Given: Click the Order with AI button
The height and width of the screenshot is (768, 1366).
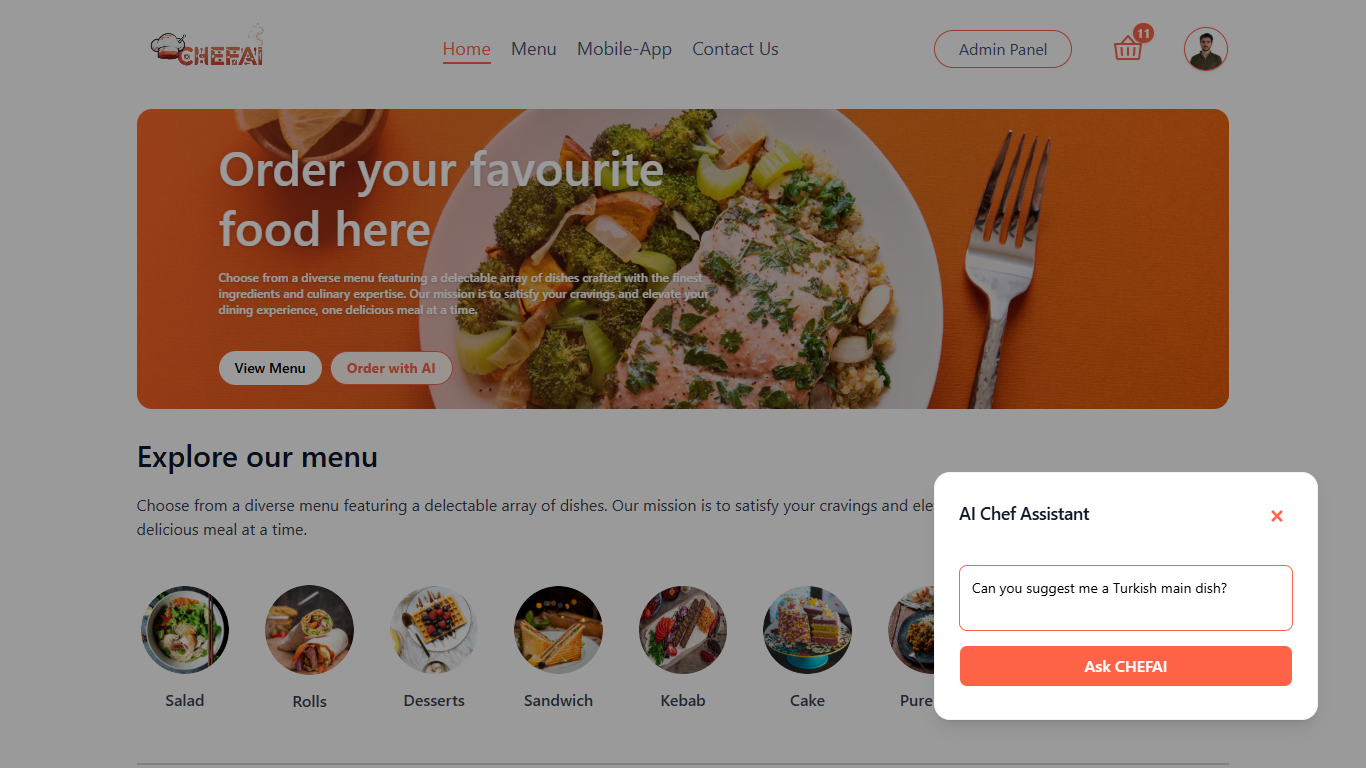Looking at the screenshot, I should pos(391,368).
